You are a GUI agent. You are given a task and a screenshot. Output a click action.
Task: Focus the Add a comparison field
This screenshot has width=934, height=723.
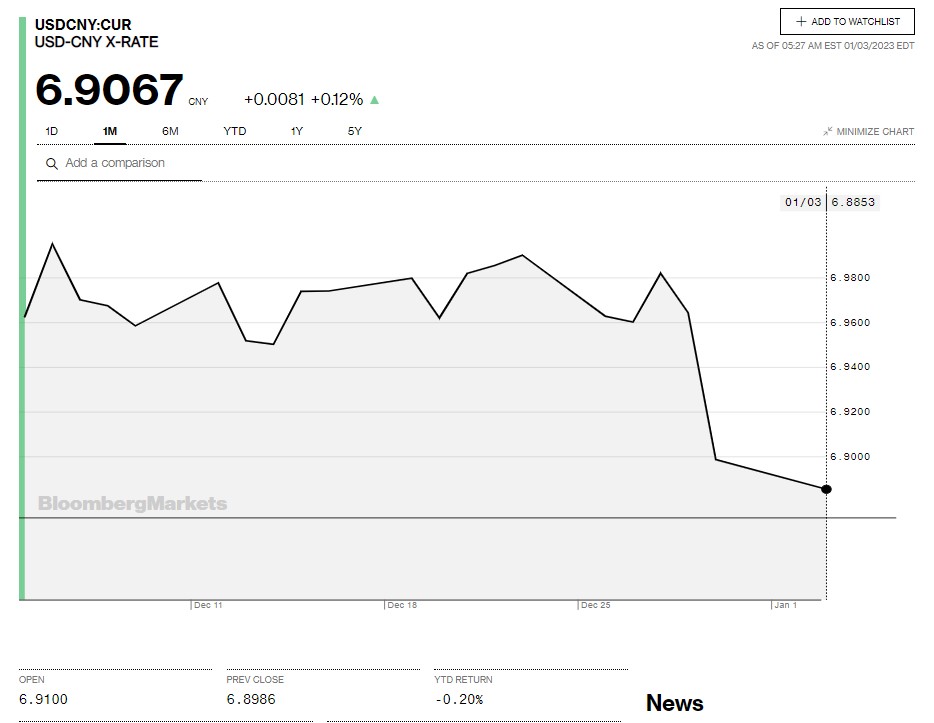point(130,163)
